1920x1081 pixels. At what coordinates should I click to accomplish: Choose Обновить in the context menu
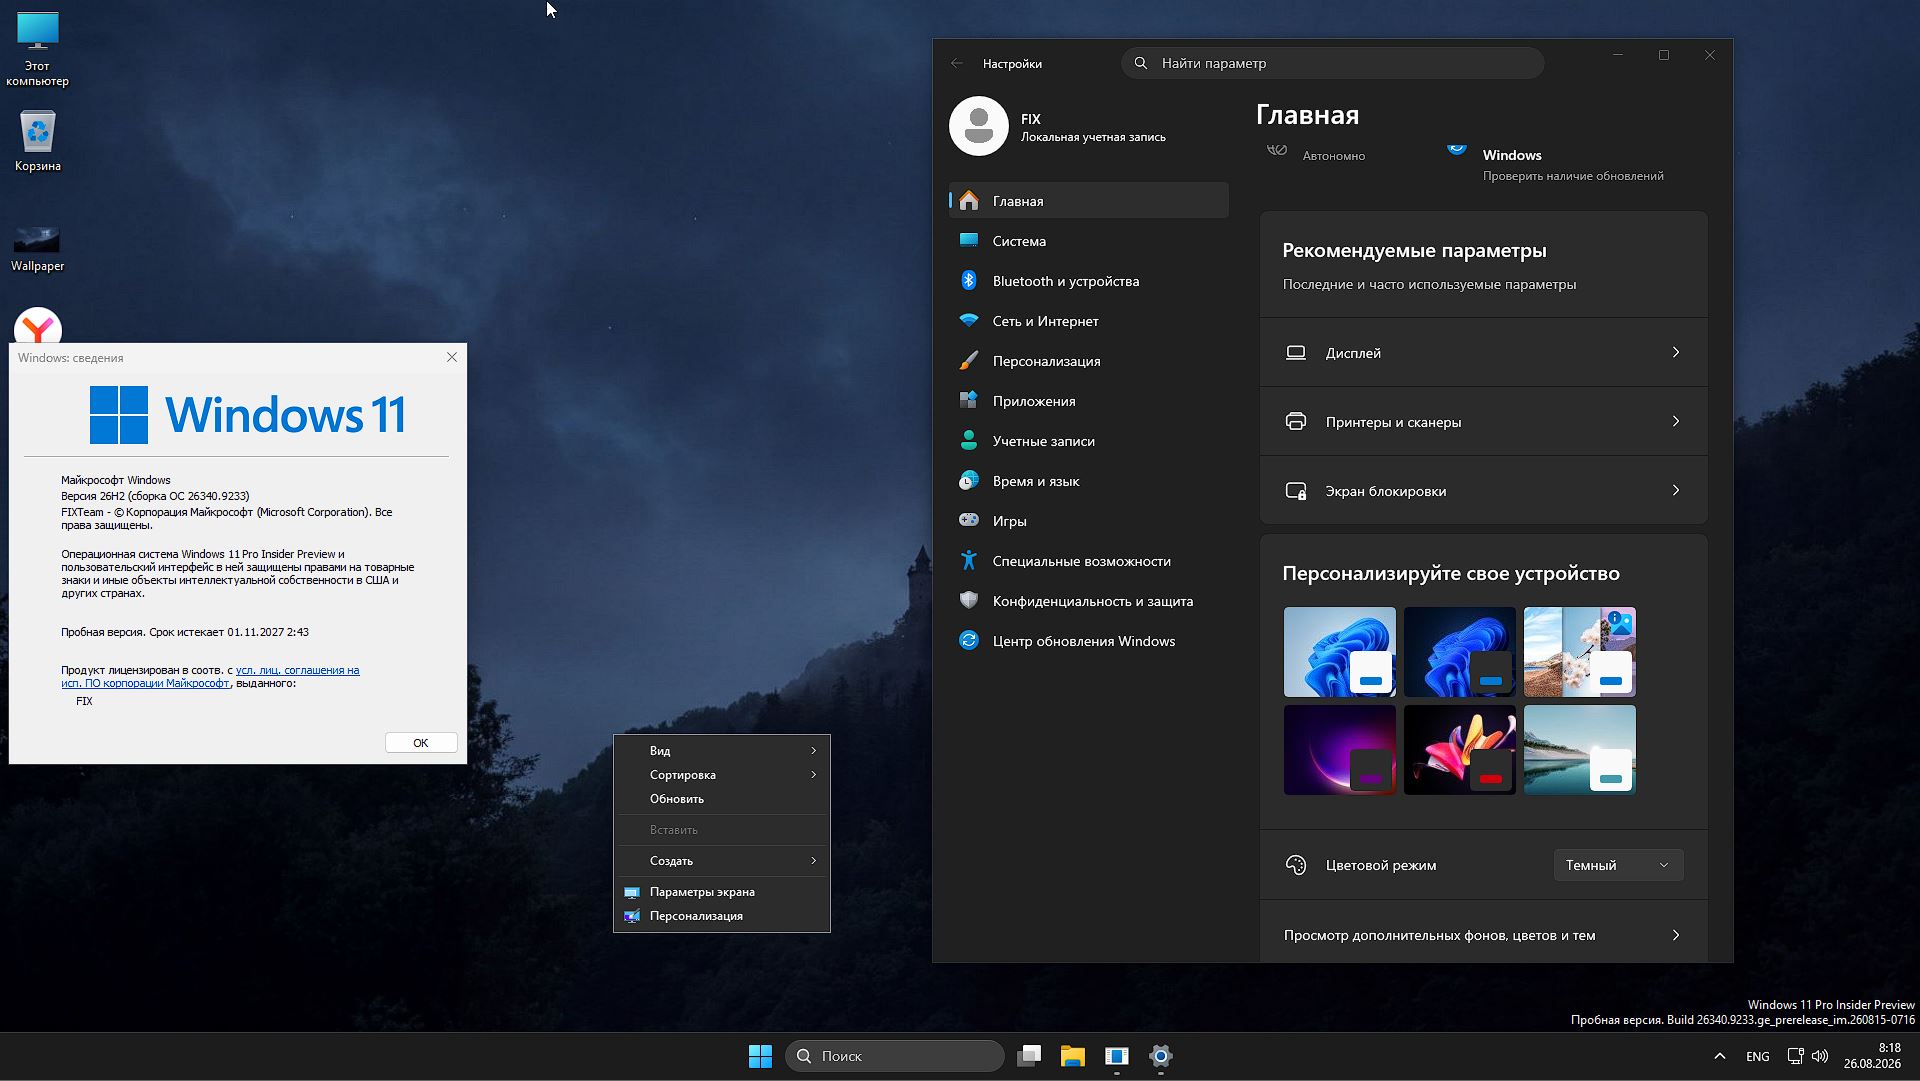click(722, 799)
